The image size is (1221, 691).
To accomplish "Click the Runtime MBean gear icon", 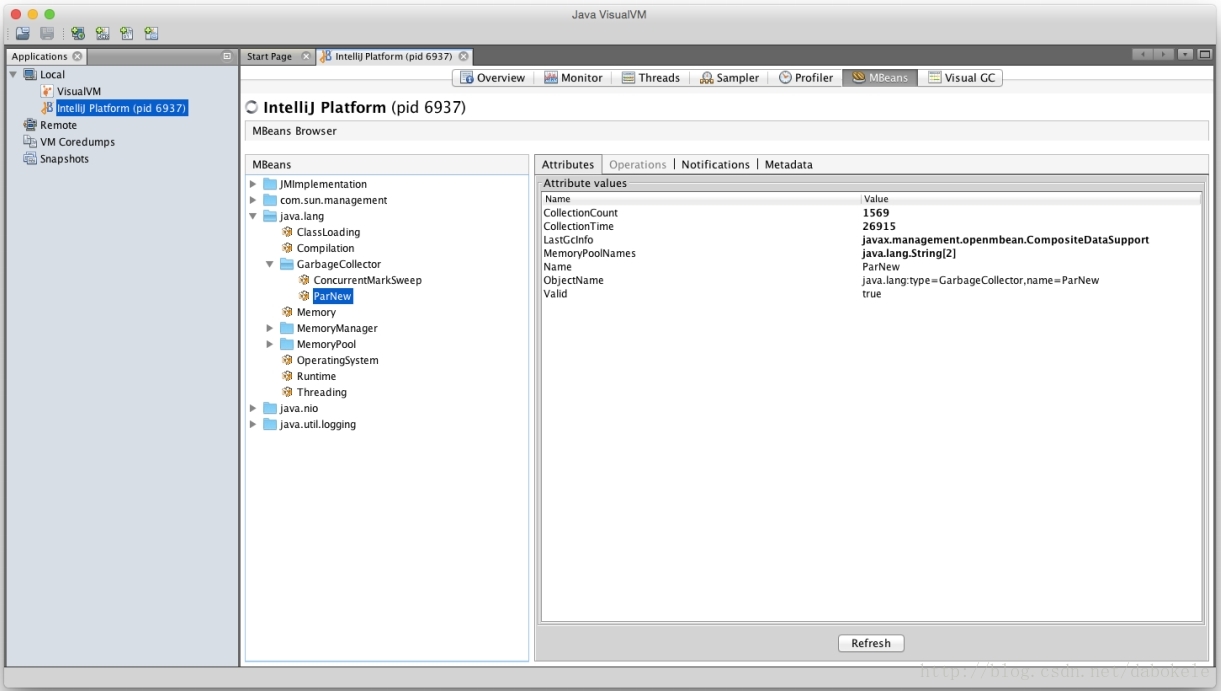I will click(288, 376).
